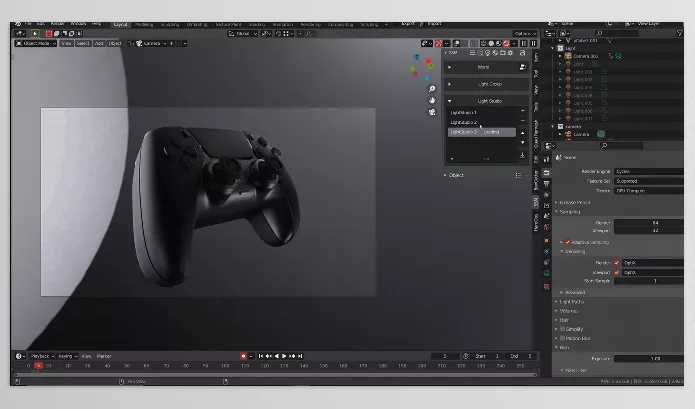
Task: Switch to the Modeling workspace tab
Action: click(144, 25)
